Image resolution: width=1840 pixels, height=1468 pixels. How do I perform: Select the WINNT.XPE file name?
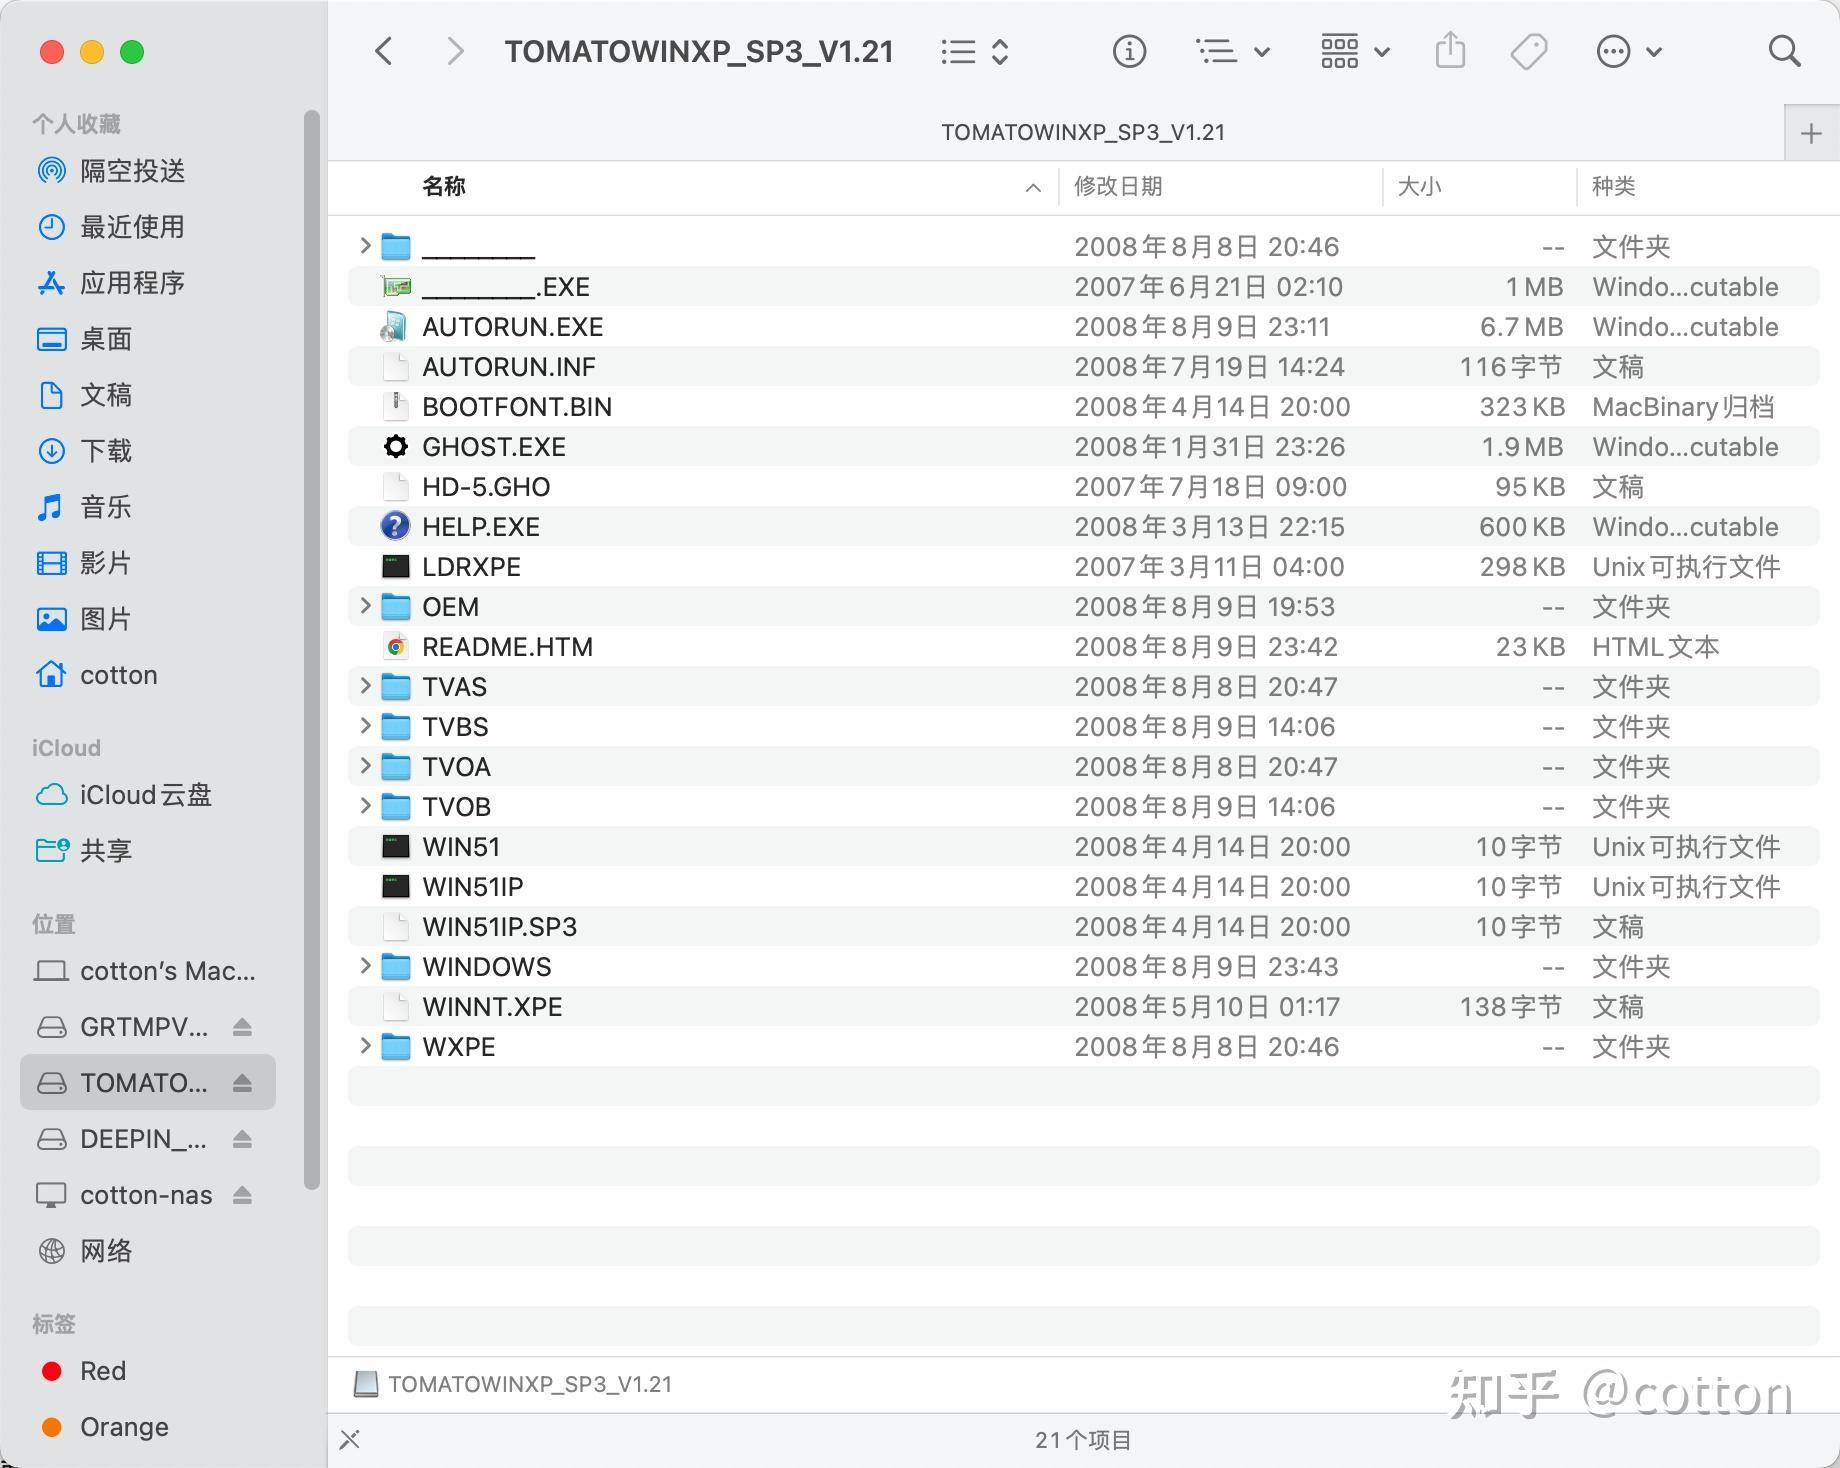492,1007
